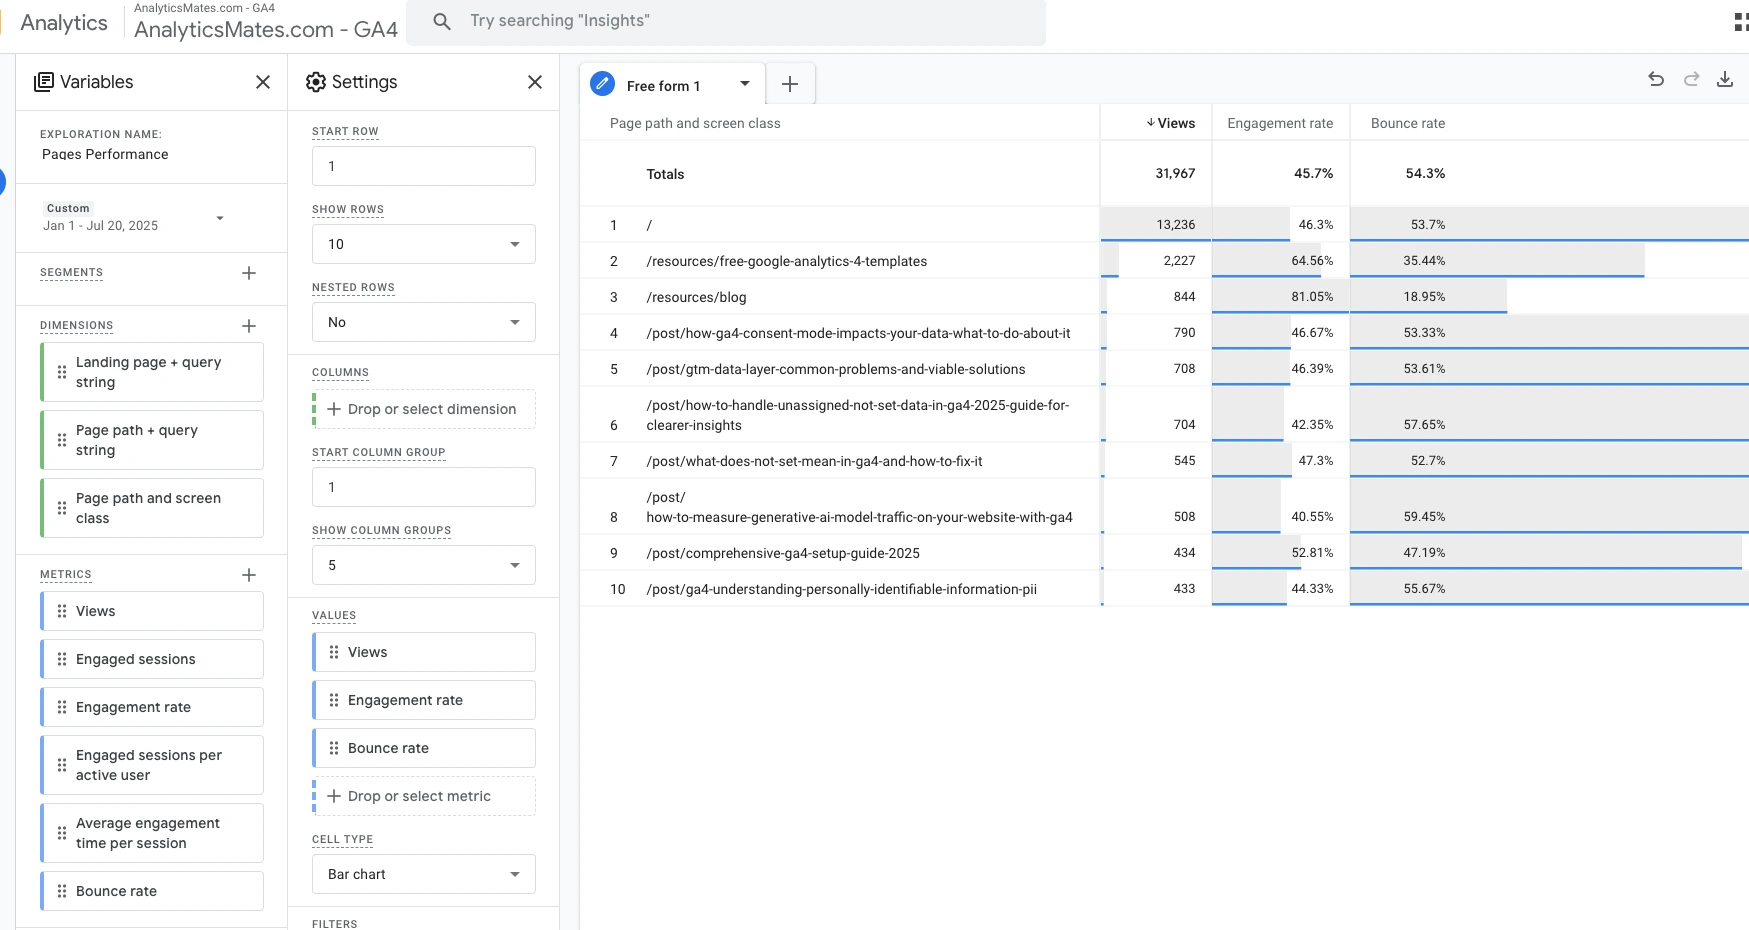Click the how-to-handle-unassigned-not-set-data row
The height and width of the screenshot is (930, 1749).
click(x=858, y=415)
